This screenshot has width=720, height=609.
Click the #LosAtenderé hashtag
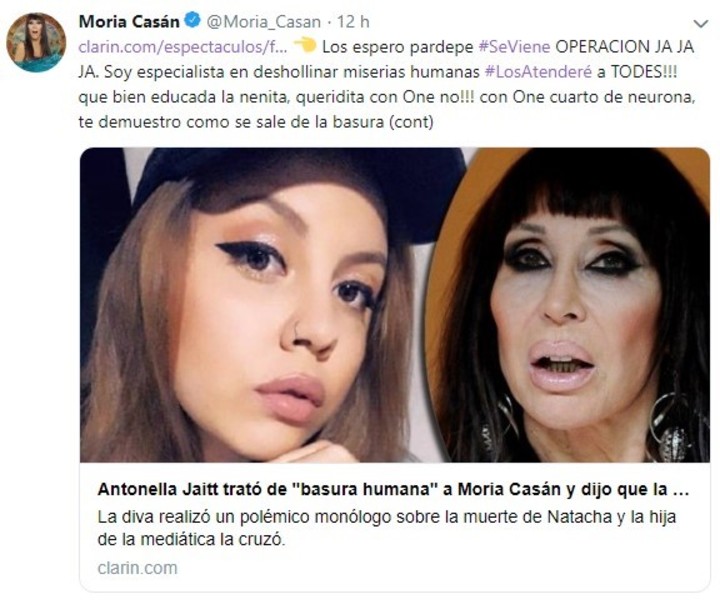(539, 72)
